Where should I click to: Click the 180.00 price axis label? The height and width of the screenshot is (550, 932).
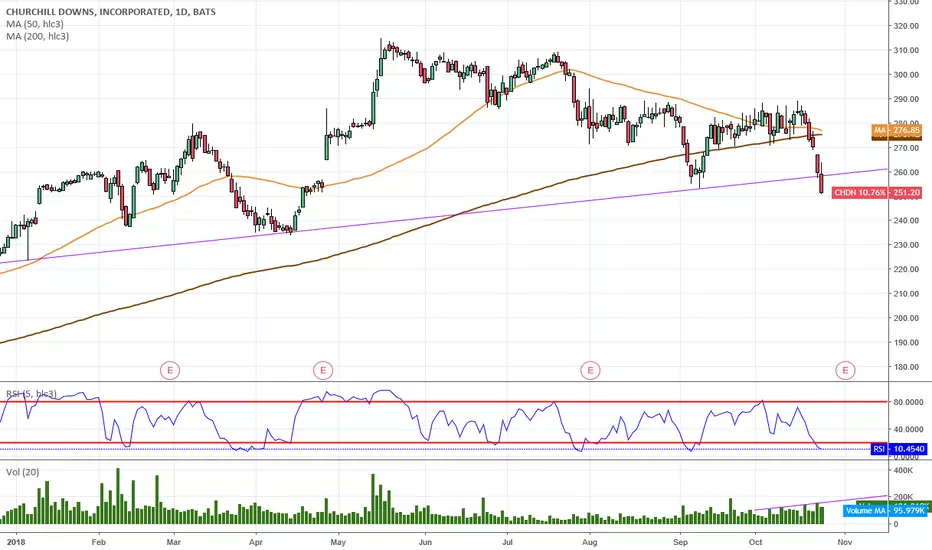pyautogui.click(x=907, y=367)
